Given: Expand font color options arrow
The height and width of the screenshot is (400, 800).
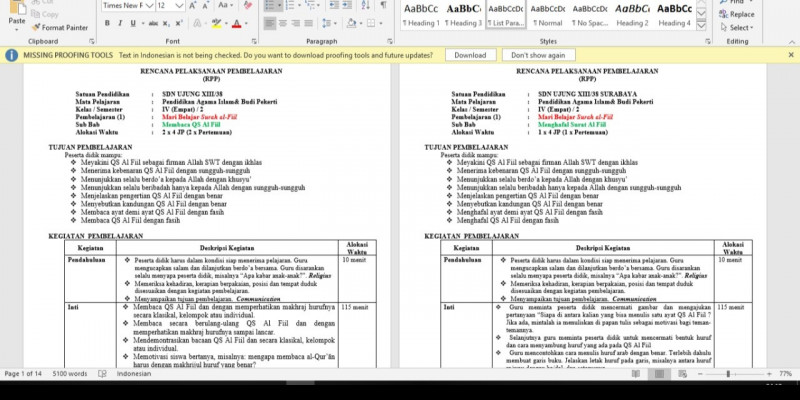Looking at the screenshot, I should pos(246,23).
